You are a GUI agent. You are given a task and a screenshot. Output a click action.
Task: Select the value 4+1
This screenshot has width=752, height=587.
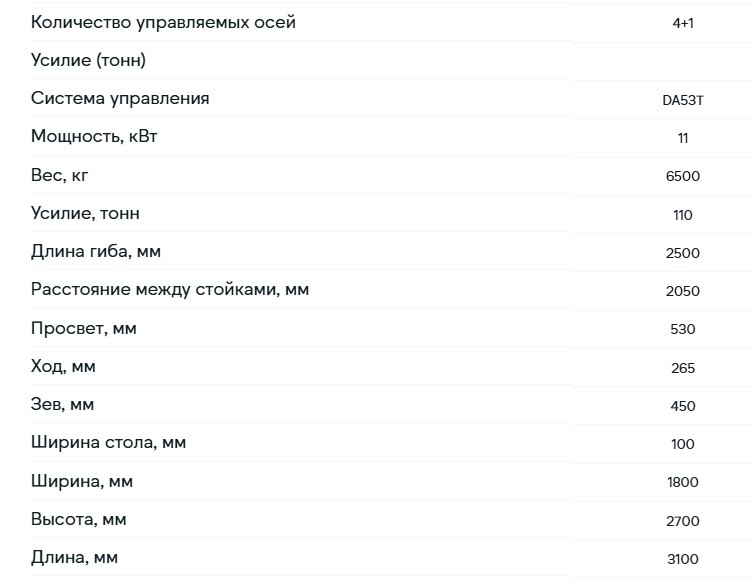(x=683, y=23)
